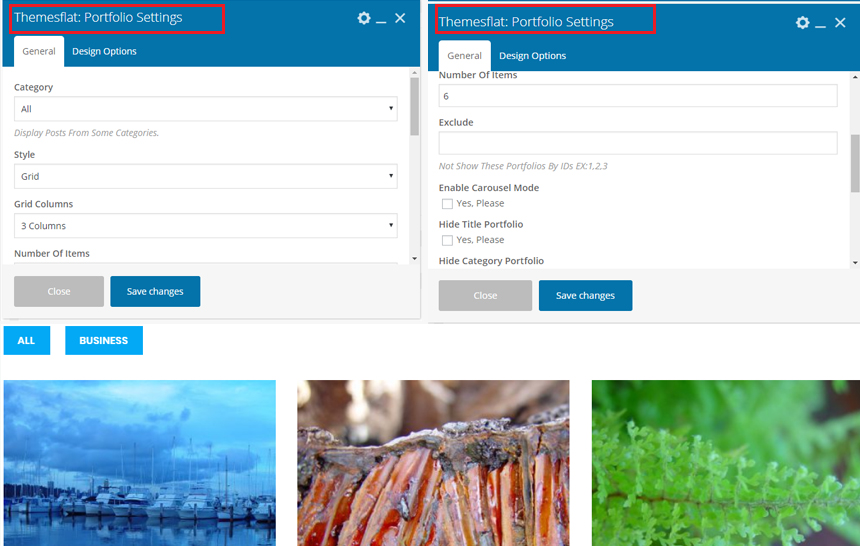The width and height of the screenshot is (860, 546).
Task: Enable Carousel Mode Yes, Please checkbox
Action: [448, 204]
